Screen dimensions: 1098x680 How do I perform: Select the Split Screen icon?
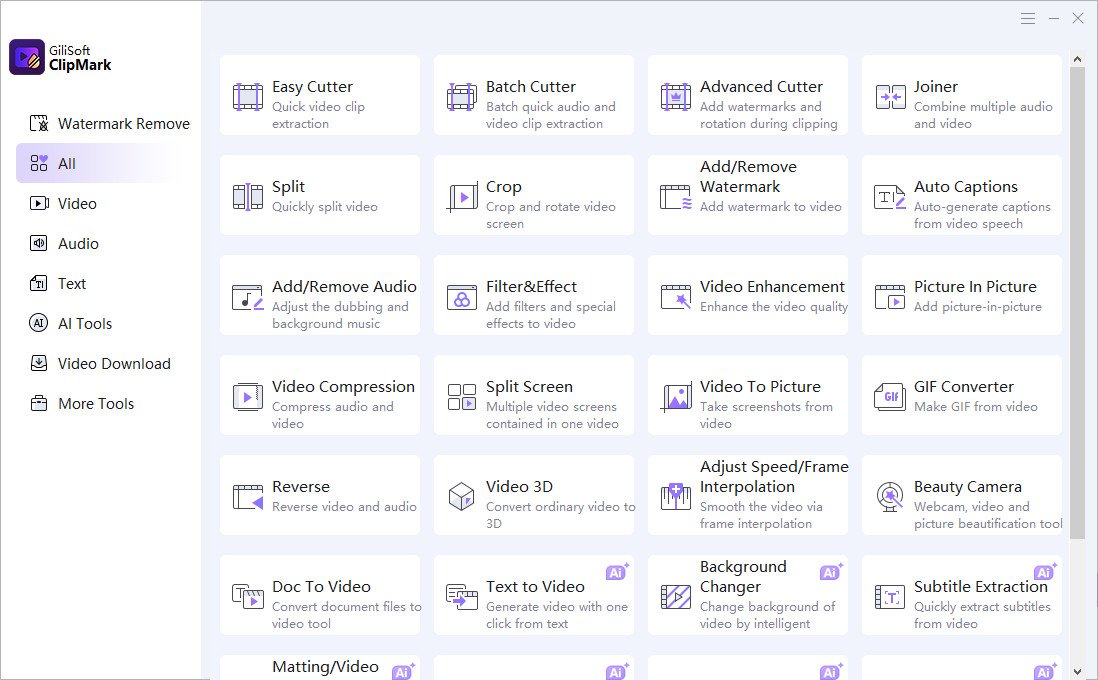462,396
